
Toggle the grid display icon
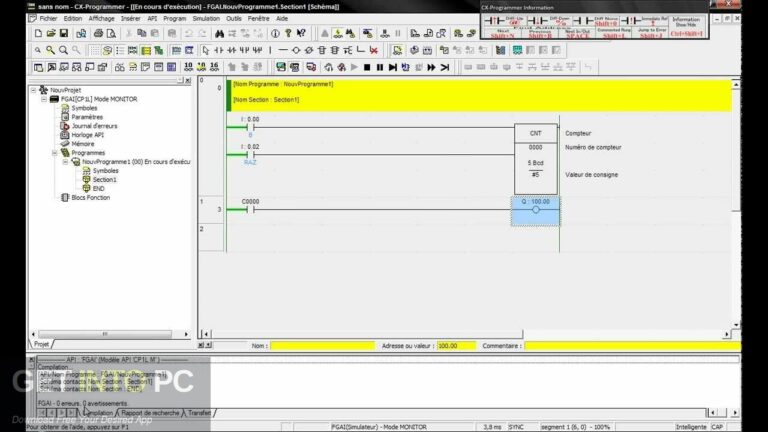click(95, 50)
